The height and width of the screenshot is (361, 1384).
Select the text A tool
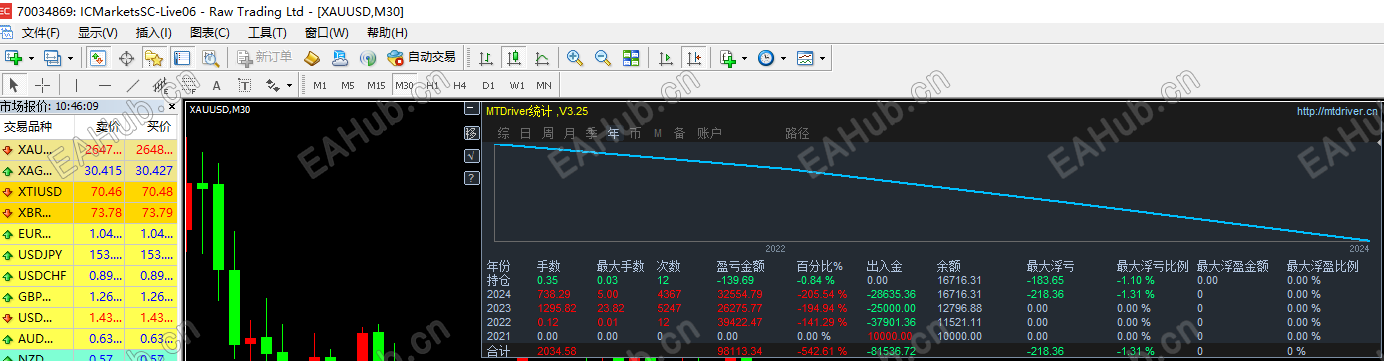(216, 85)
